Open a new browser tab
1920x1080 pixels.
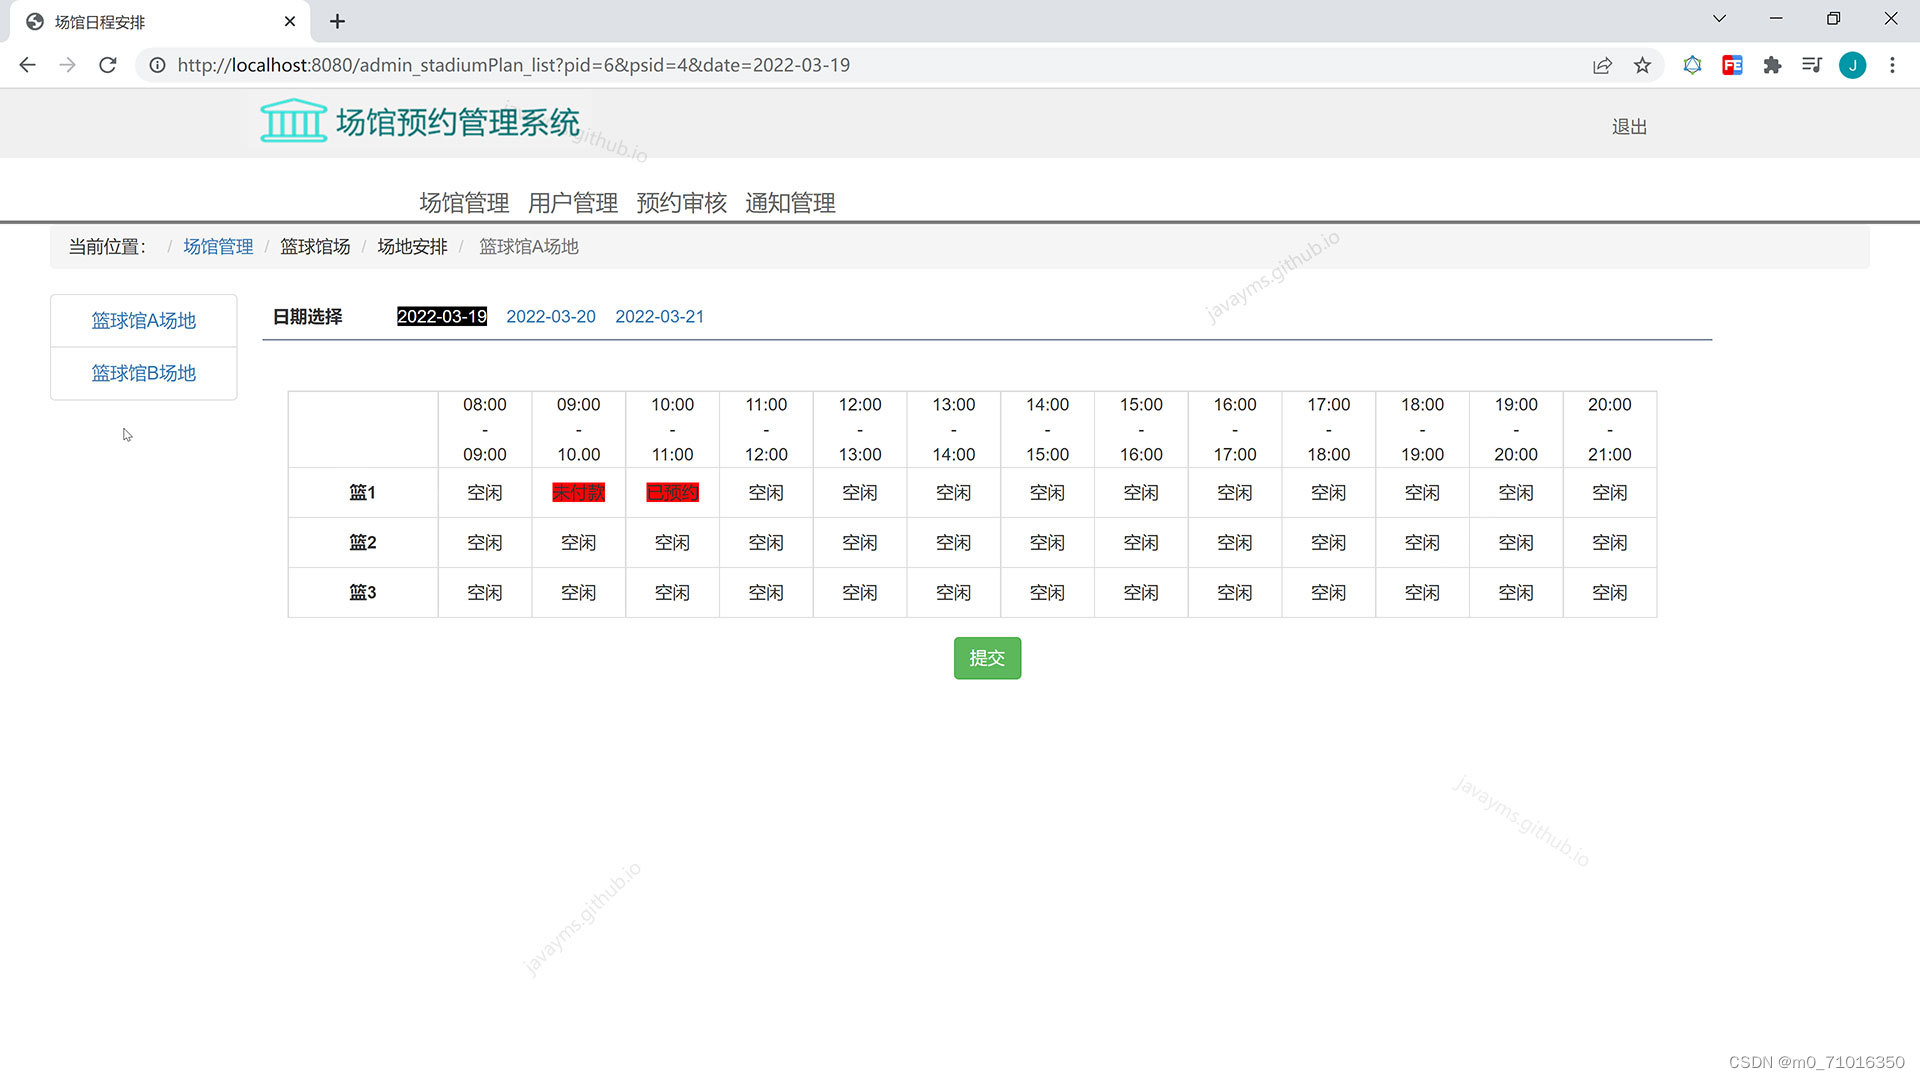[337, 21]
